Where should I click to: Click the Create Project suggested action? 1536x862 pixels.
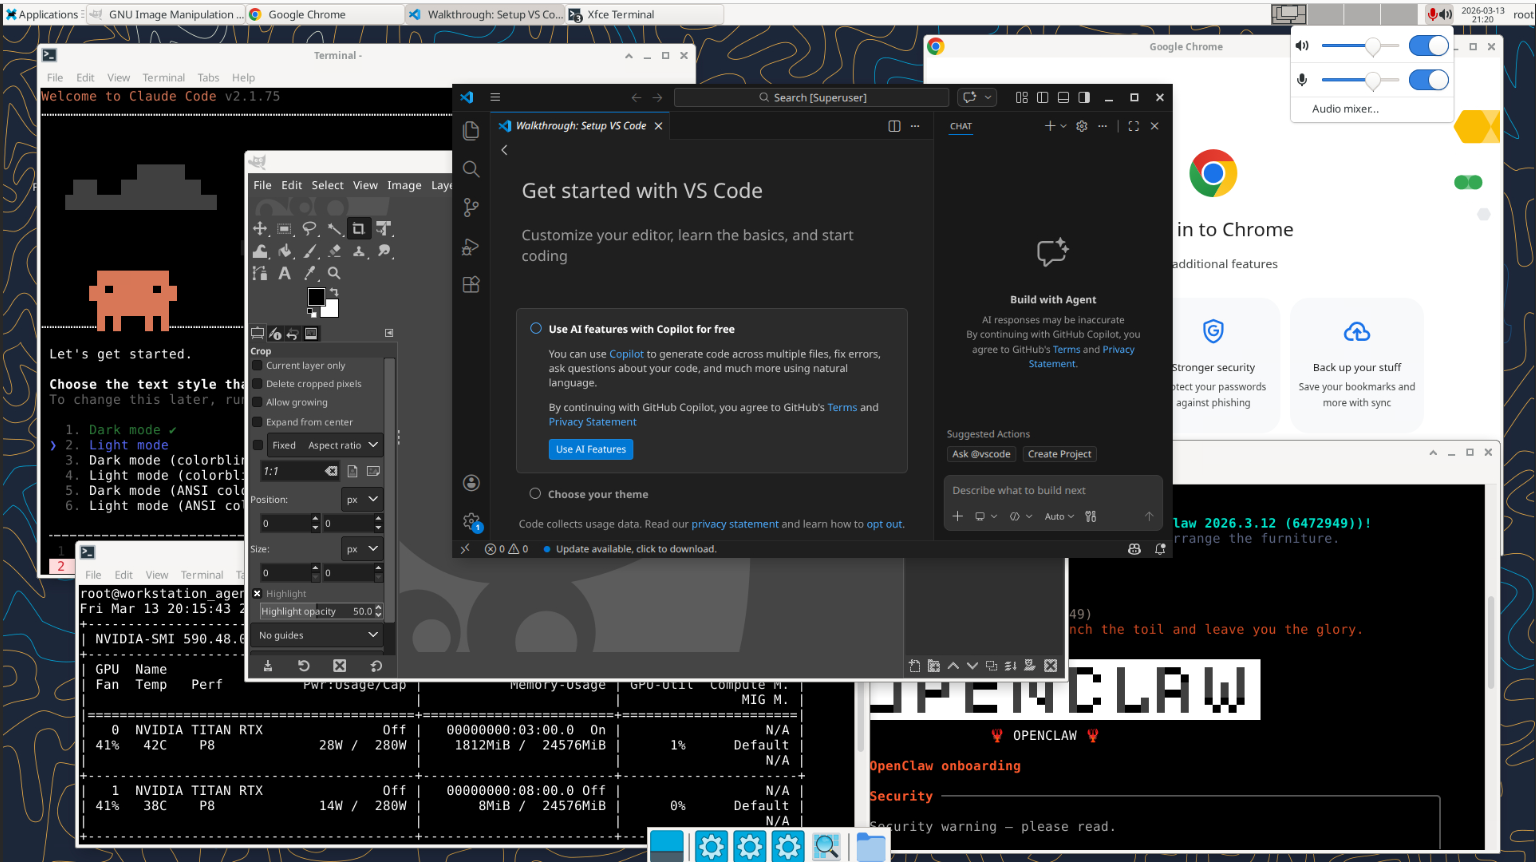tap(1059, 453)
